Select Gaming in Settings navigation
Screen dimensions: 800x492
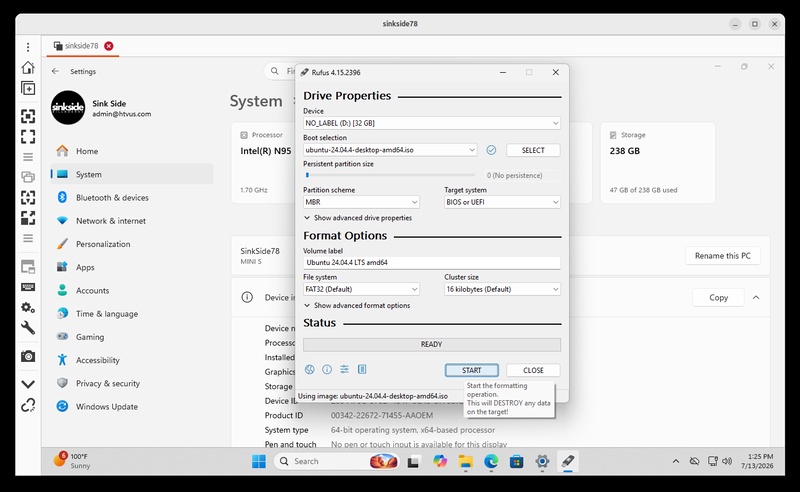coord(132,337)
